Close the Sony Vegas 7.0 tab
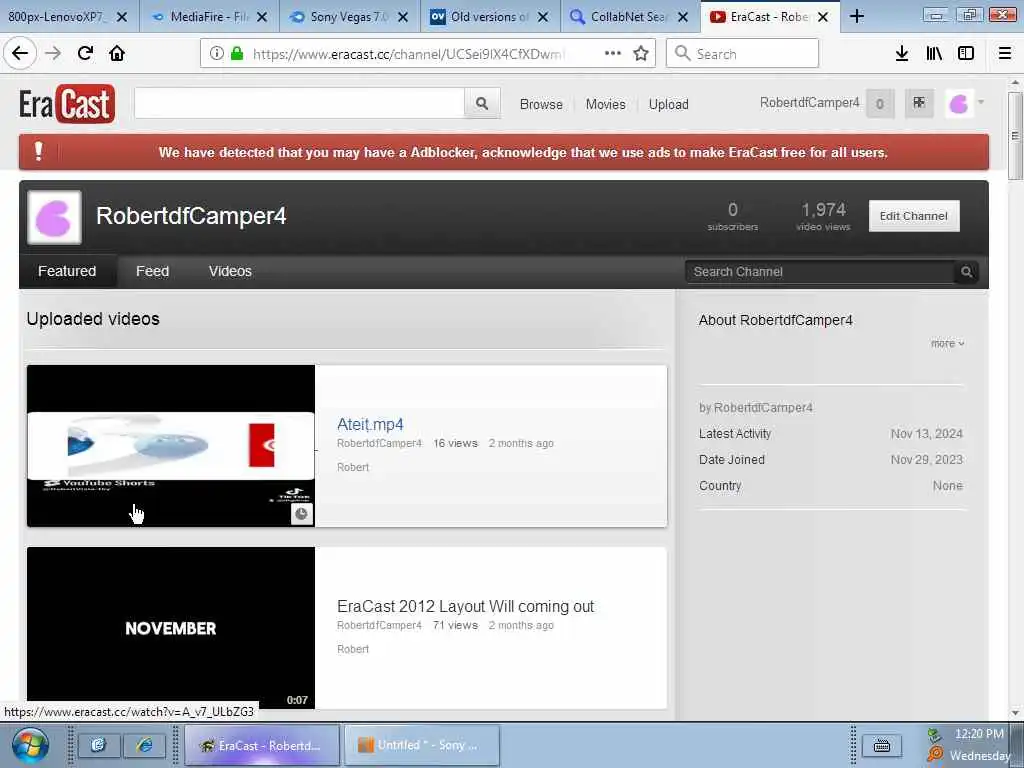 (x=403, y=17)
